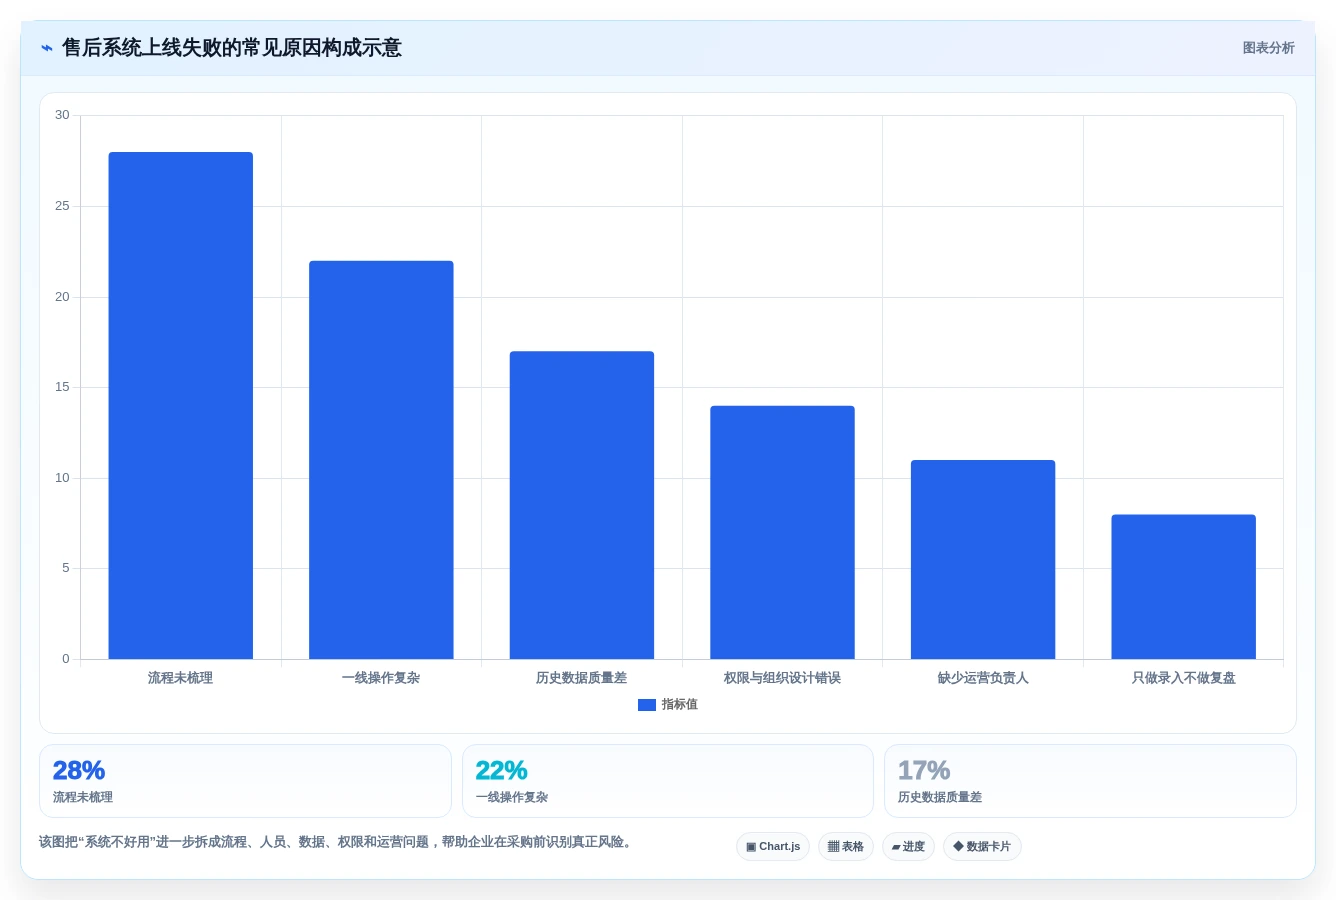Click the 指标值 legend label

[x=680, y=705]
